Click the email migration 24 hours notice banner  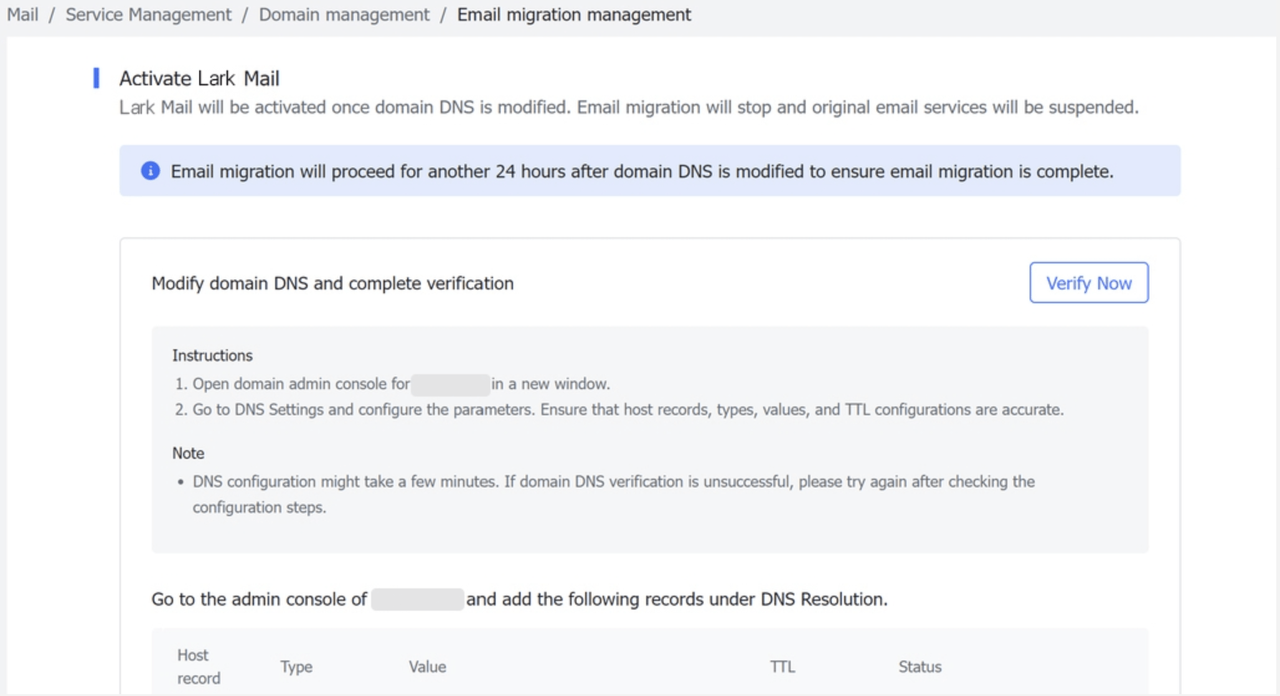pyautogui.click(x=650, y=170)
